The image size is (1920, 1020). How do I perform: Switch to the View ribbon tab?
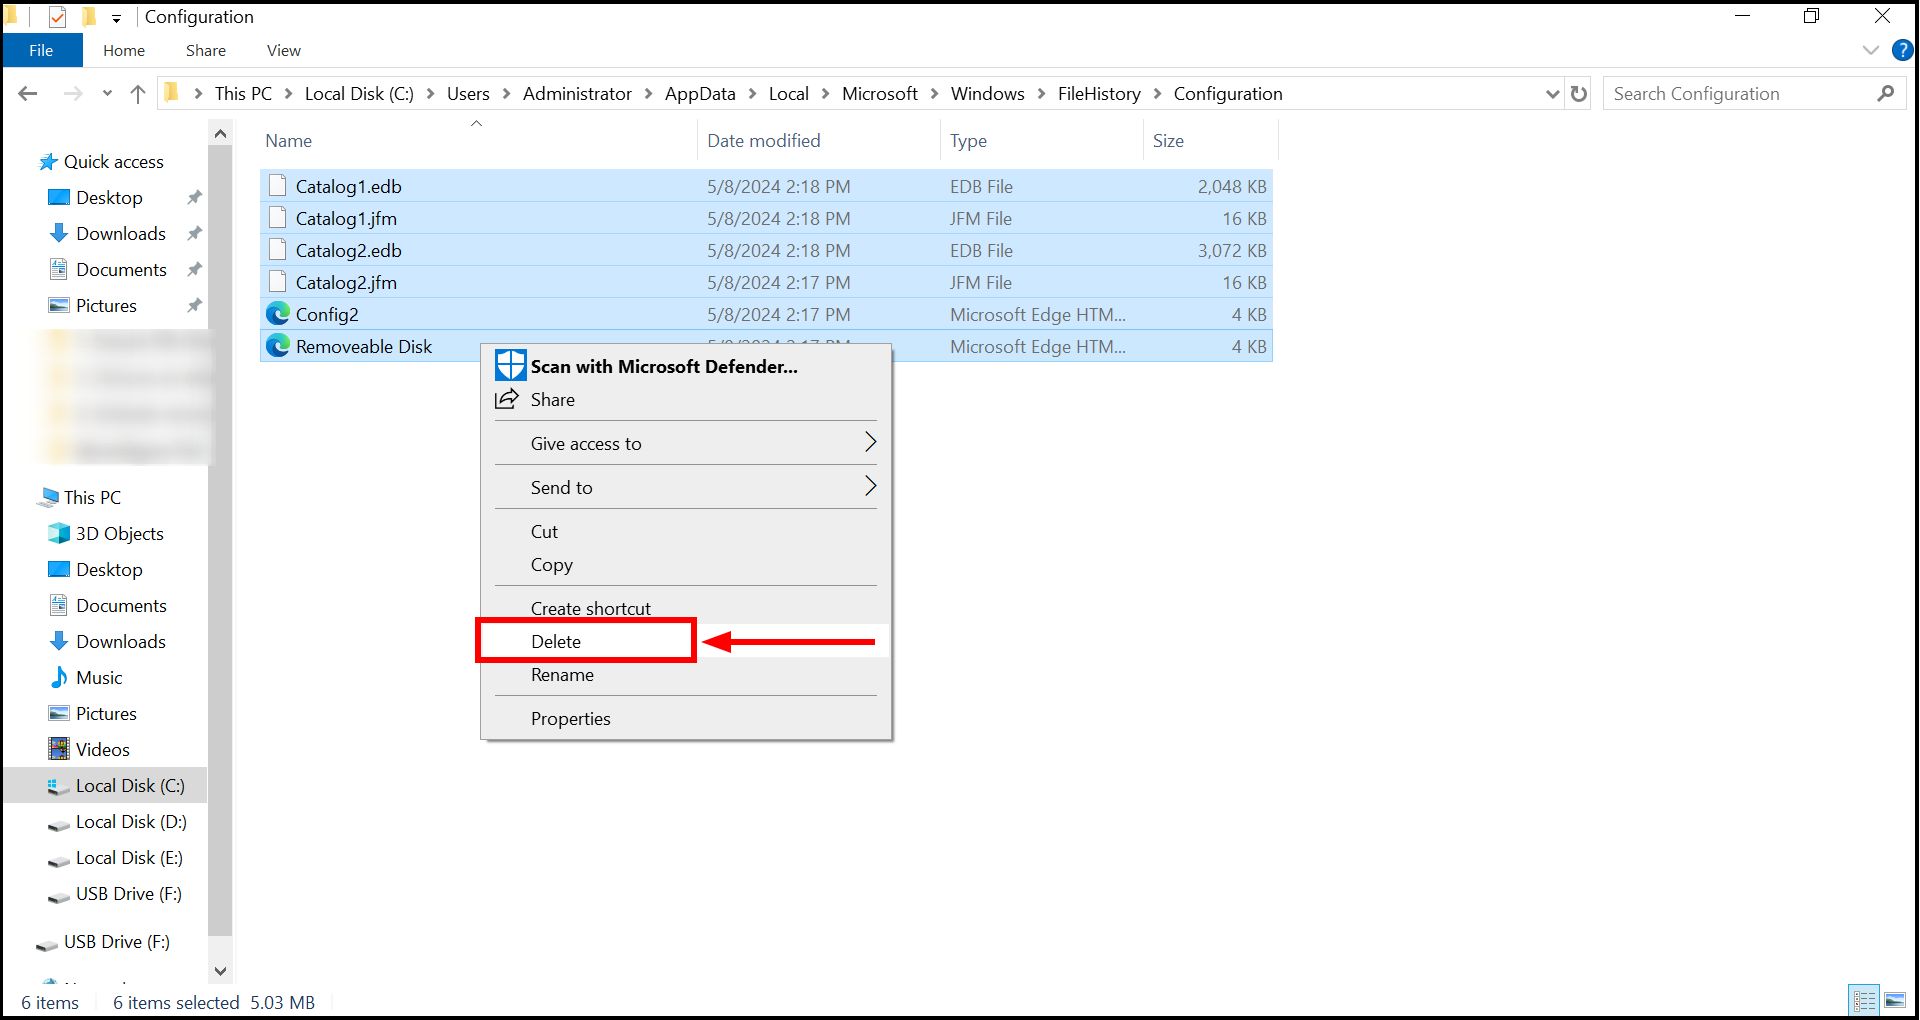tap(284, 50)
